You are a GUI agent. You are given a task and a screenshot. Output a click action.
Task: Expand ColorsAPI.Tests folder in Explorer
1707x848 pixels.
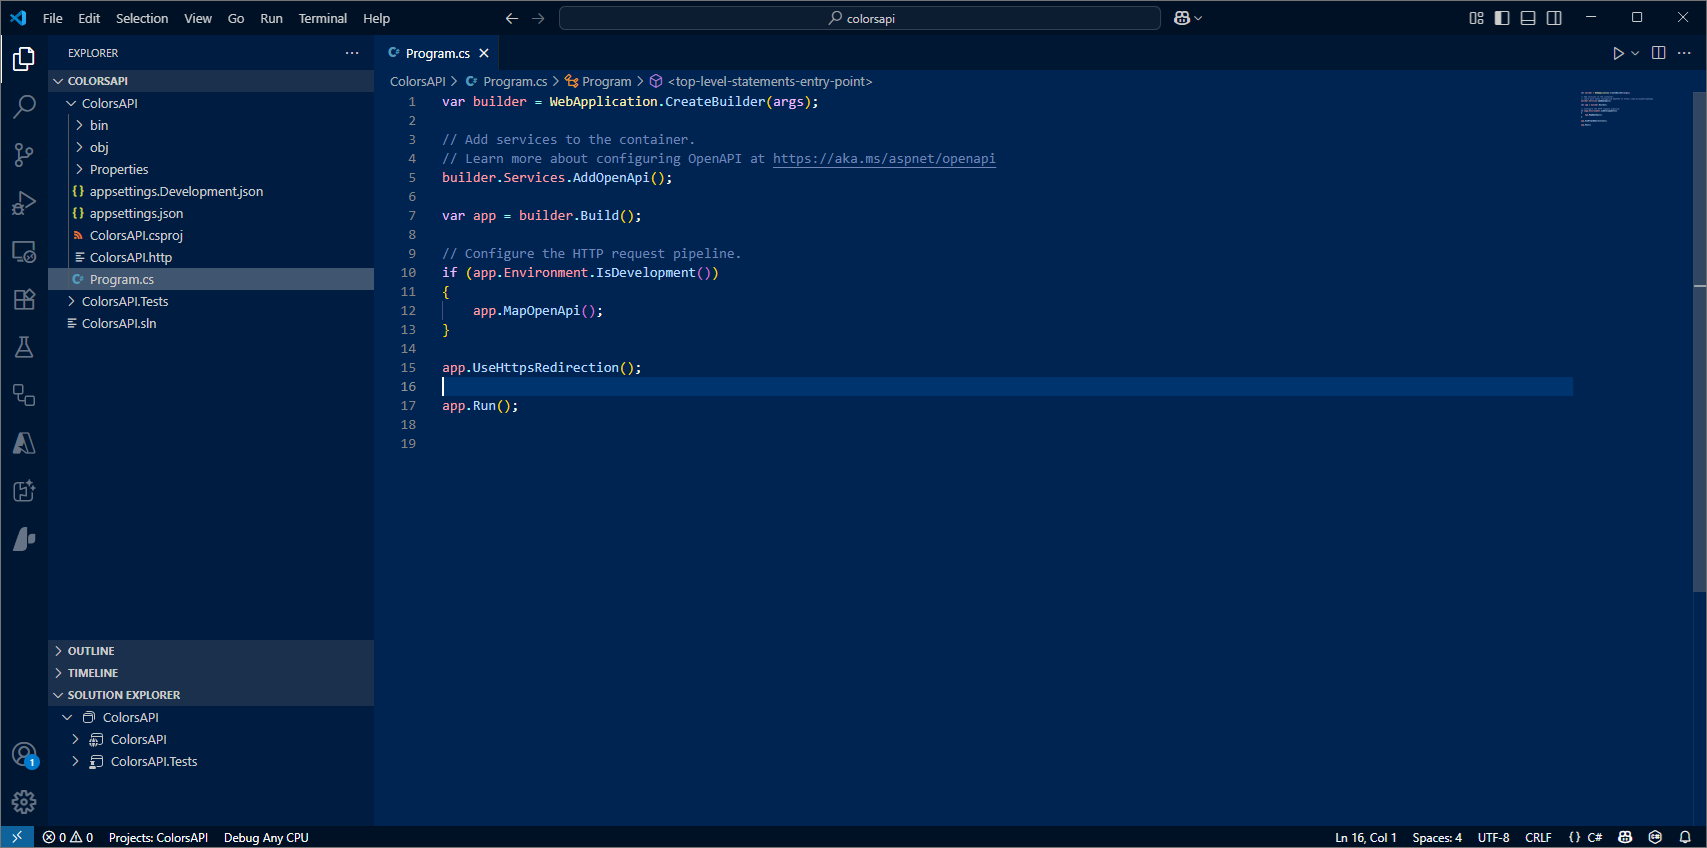pos(125,301)
